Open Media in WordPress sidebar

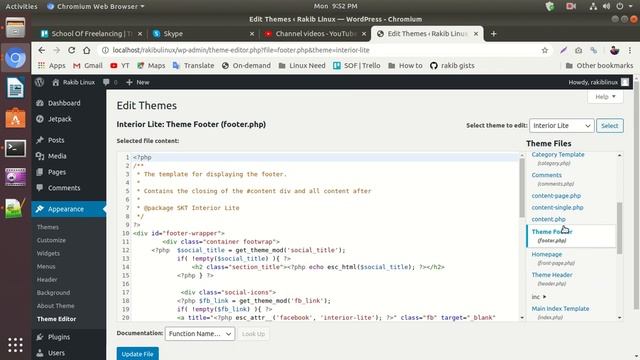coord(57,156)
